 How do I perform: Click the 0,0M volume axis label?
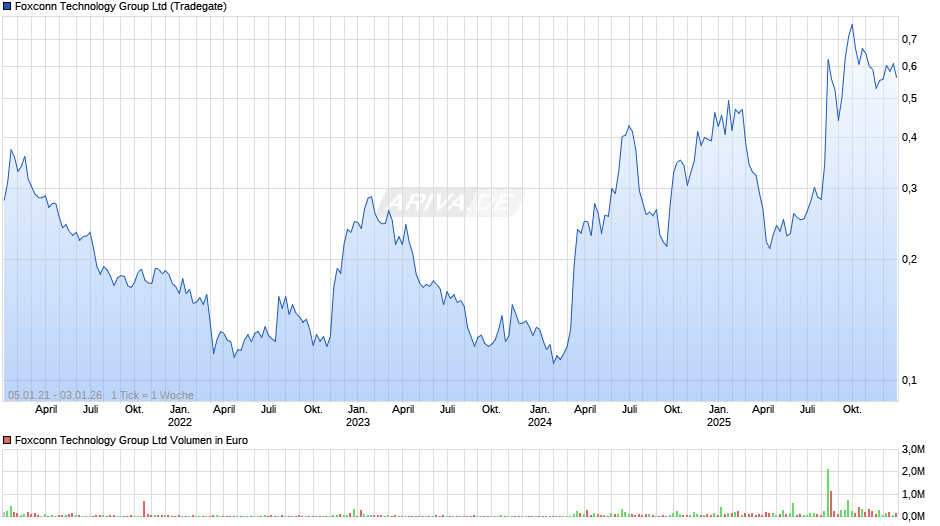point(913,516)
